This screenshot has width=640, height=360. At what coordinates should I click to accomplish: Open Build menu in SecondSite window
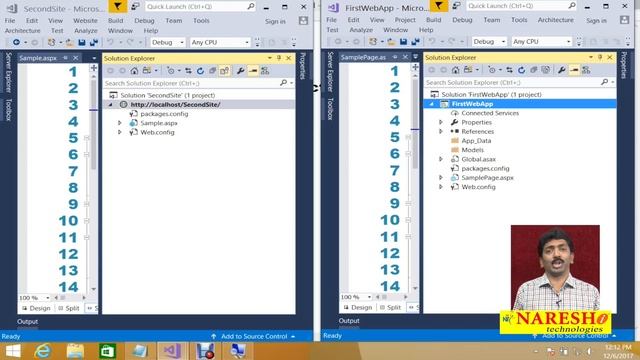pos(116,20)
